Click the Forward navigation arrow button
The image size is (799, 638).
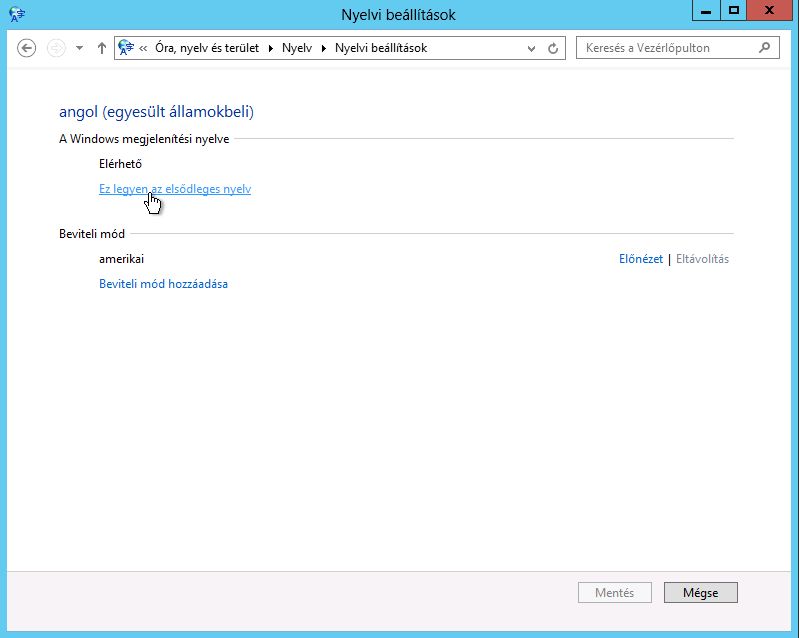[x=56, y=48]
